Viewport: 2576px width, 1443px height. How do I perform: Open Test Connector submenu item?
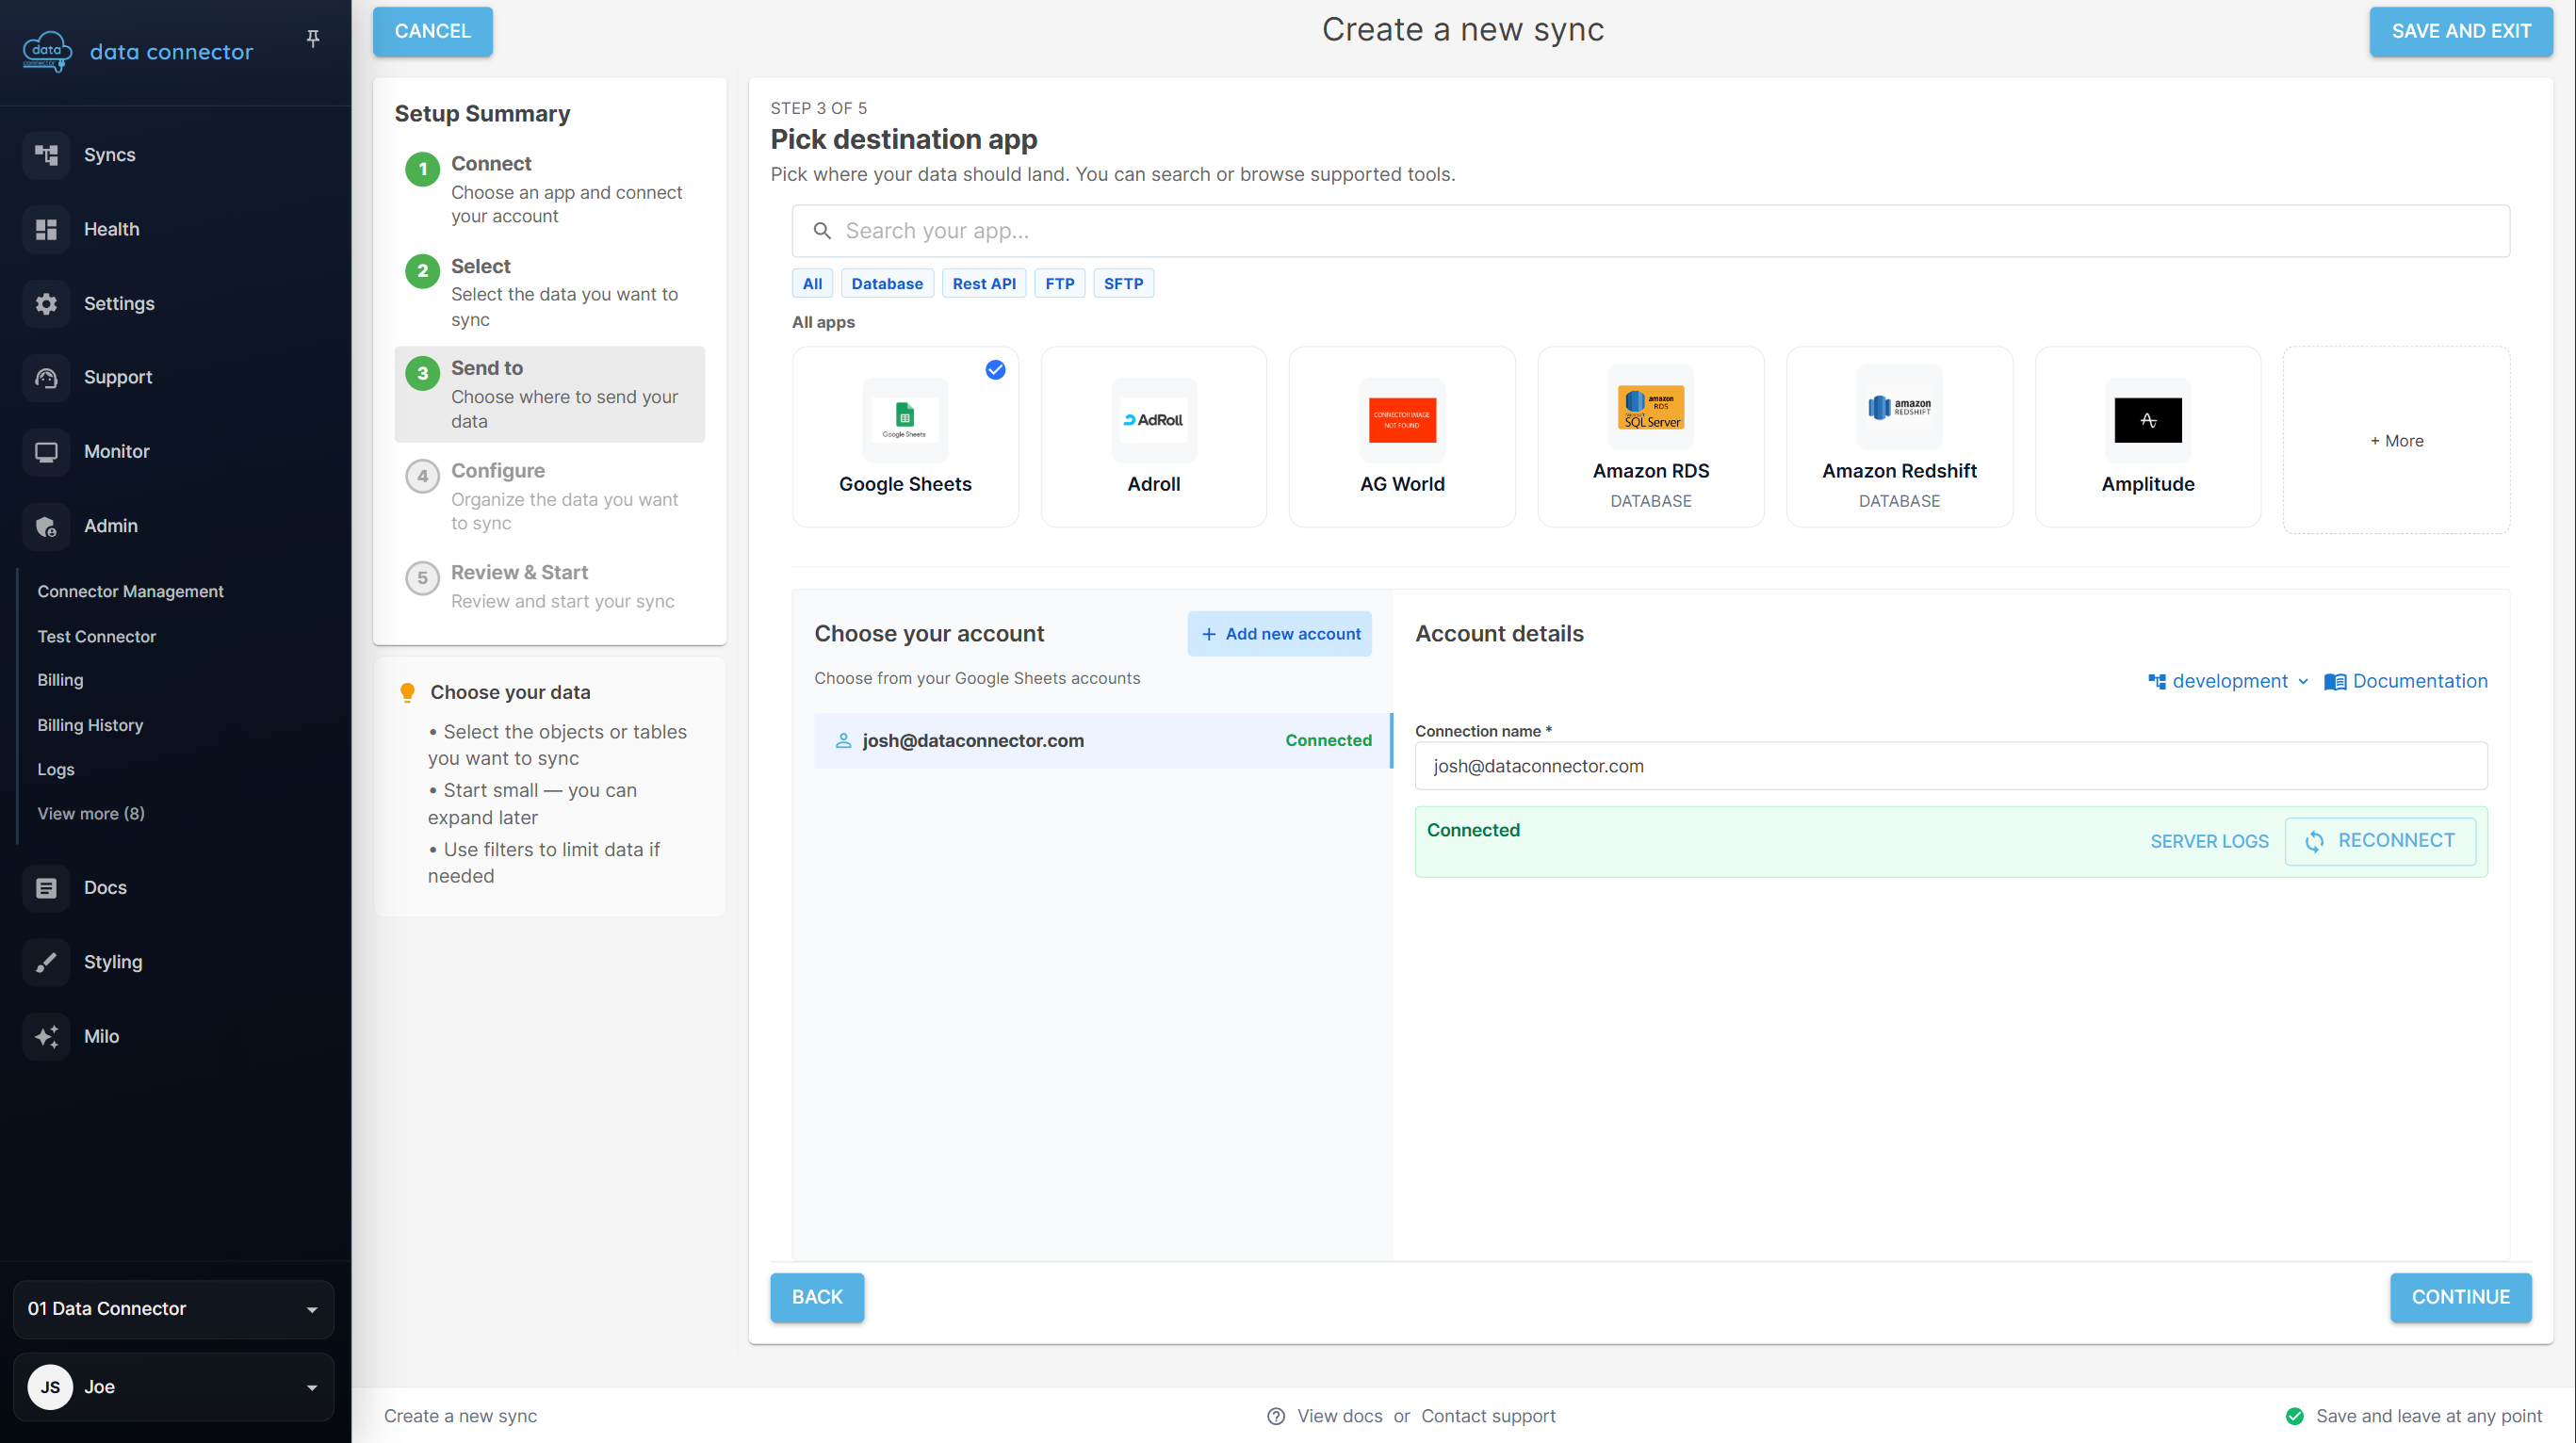96,636
